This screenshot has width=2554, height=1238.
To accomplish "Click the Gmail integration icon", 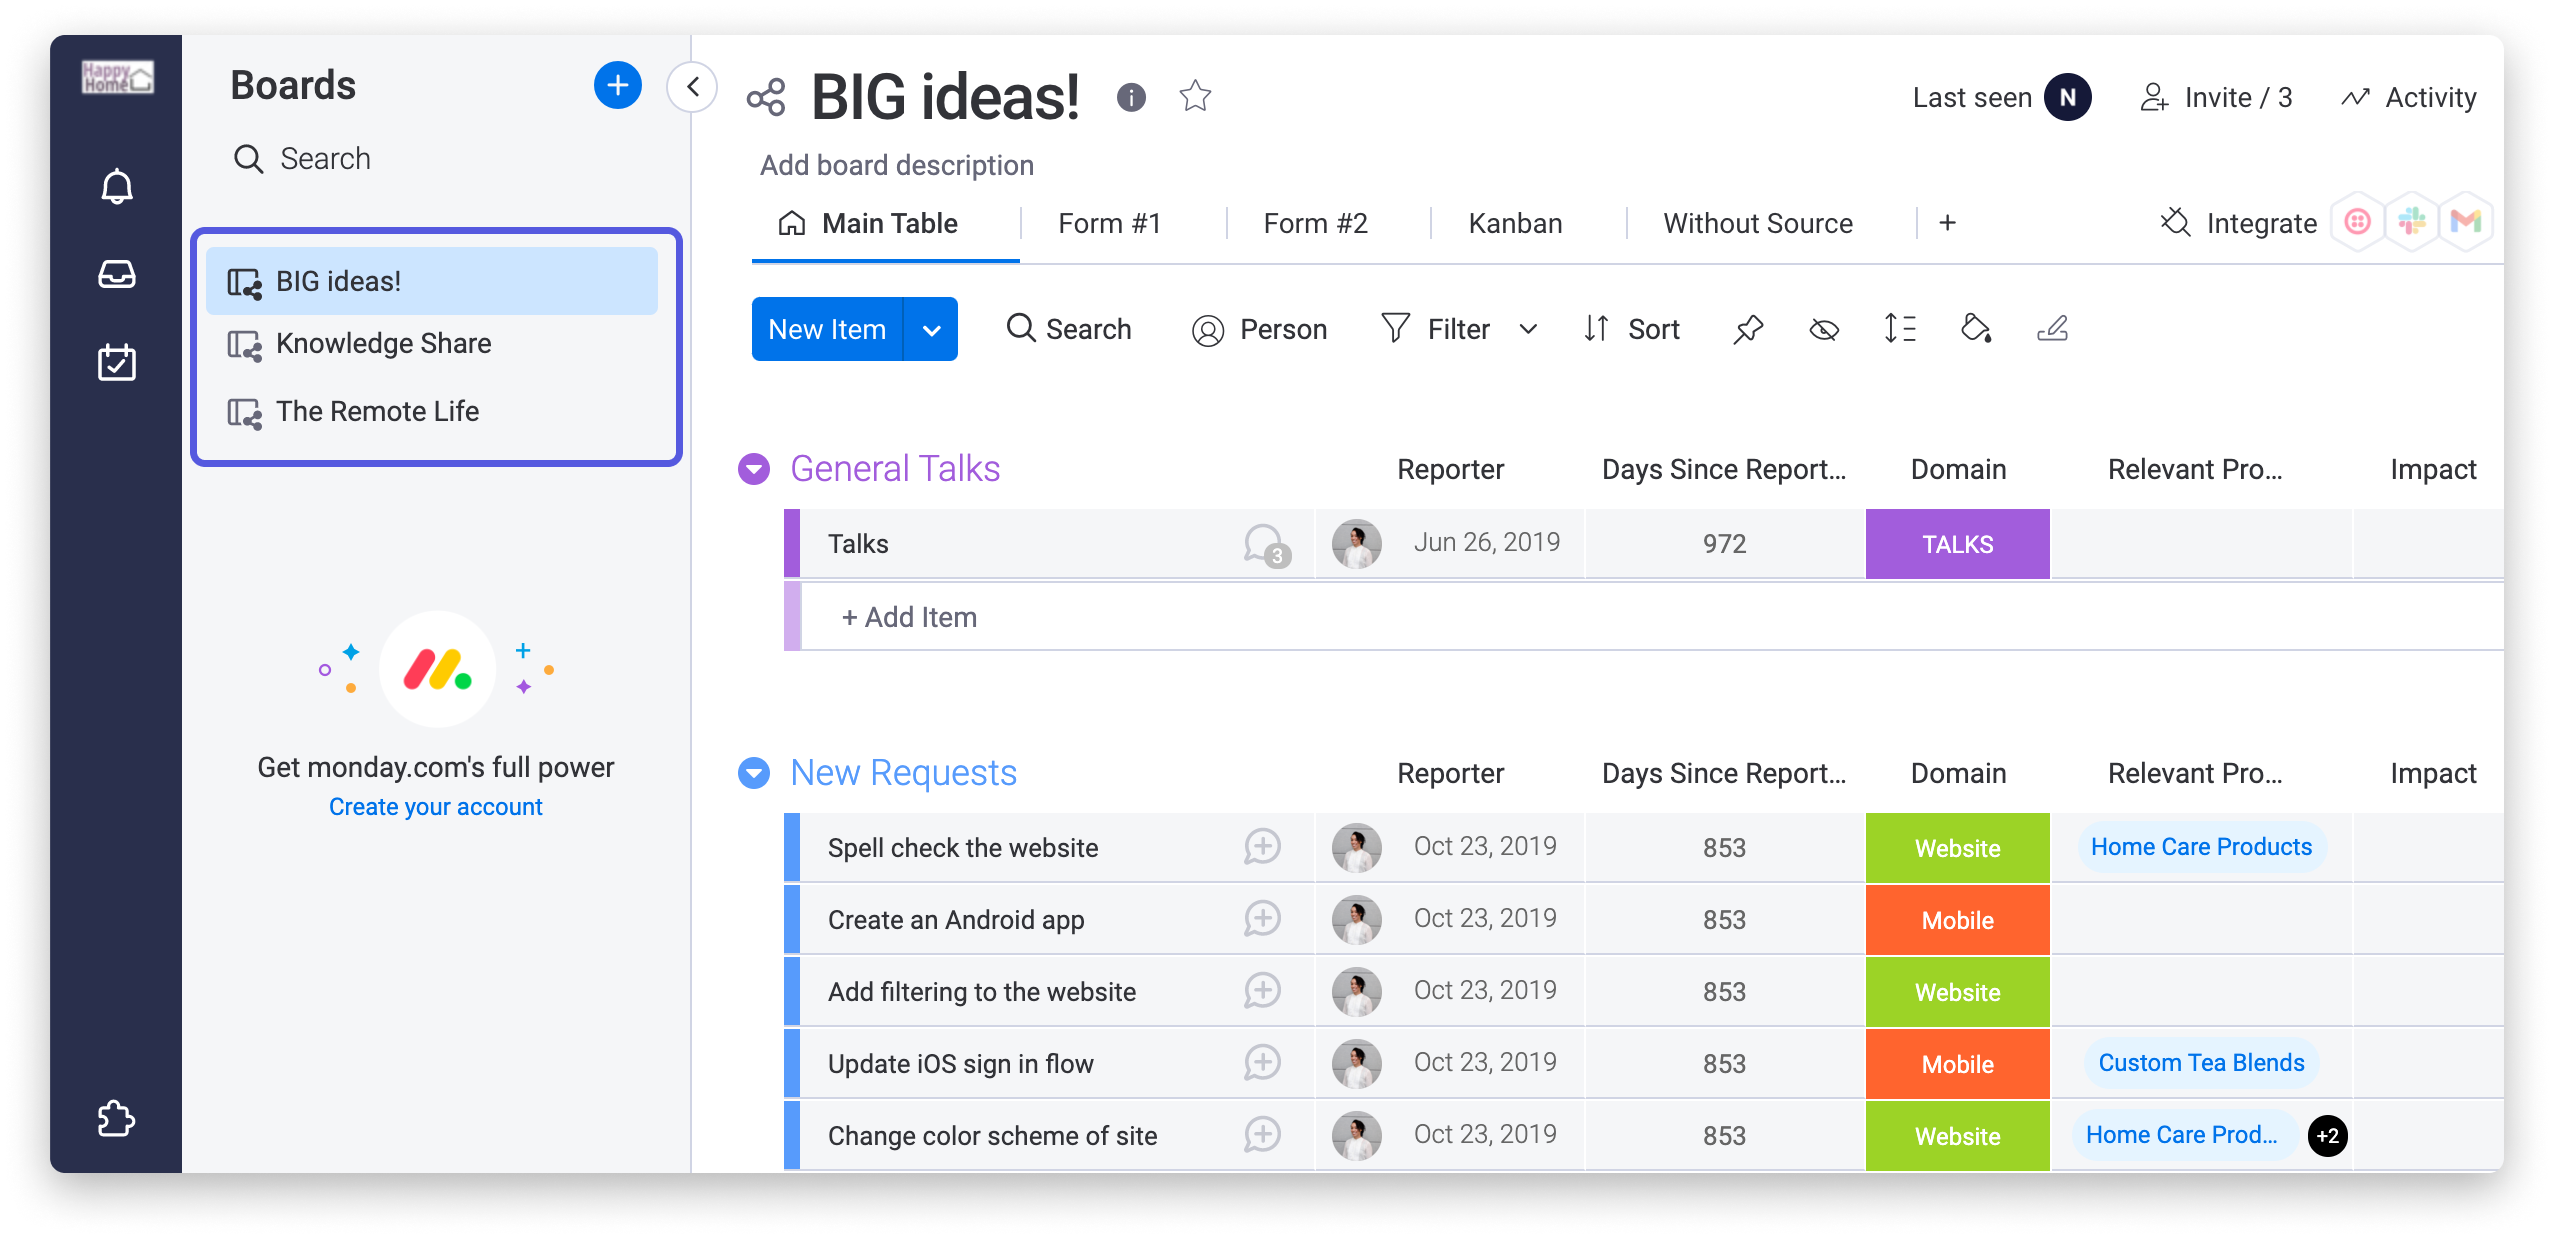I will click(x=2466, y=221).
